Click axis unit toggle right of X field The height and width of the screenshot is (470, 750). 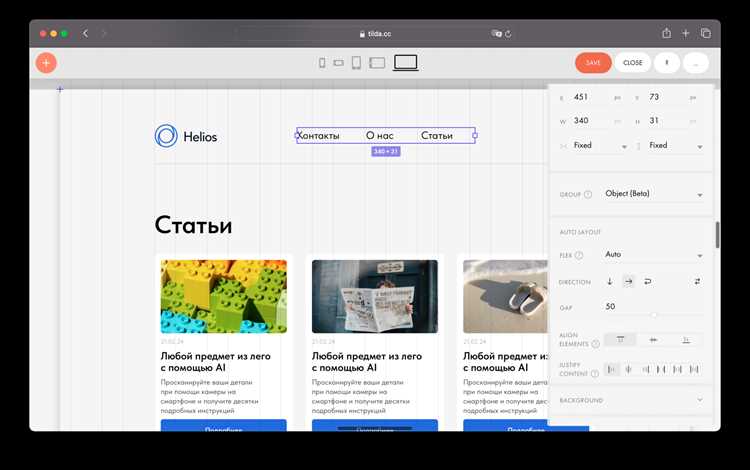click(x=617, y=98)
